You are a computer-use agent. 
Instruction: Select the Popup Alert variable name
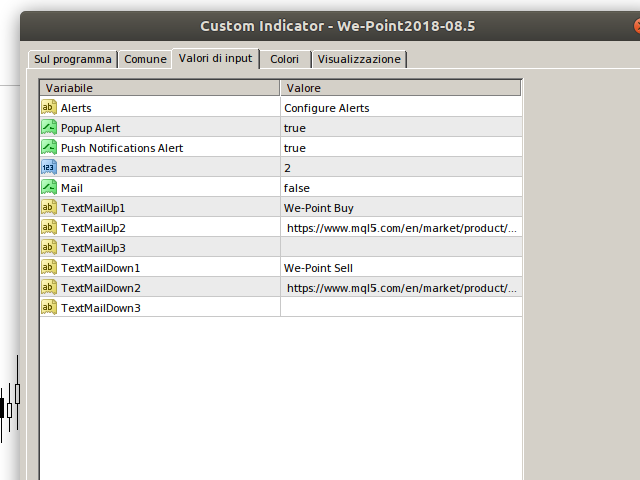tap(90, 128)
